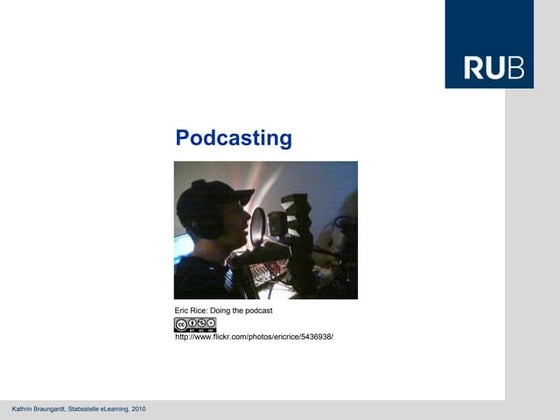Select the podcast recording photo
Viewport: 560px width, 420px height.
266,230
